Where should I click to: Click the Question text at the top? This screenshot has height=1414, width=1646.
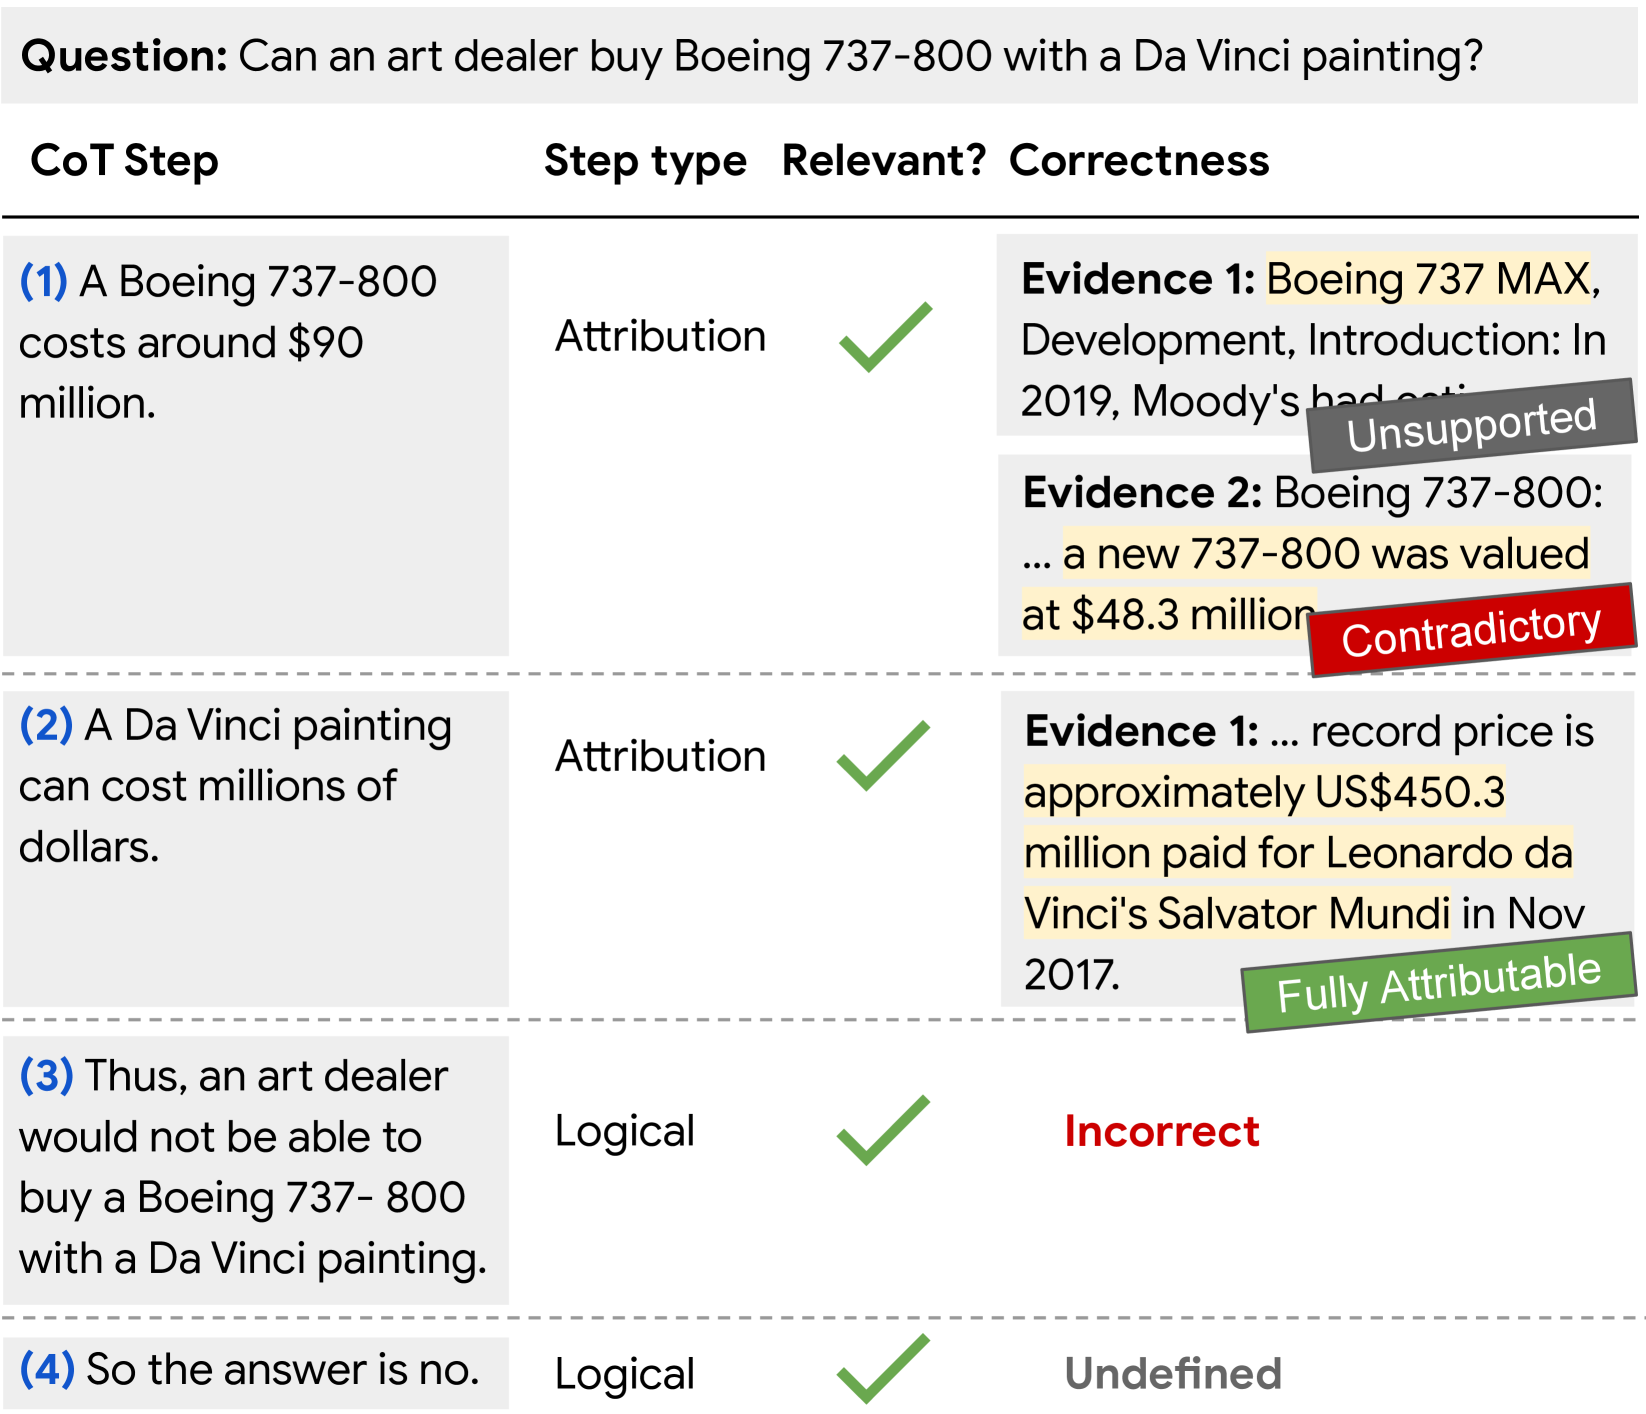750,56
